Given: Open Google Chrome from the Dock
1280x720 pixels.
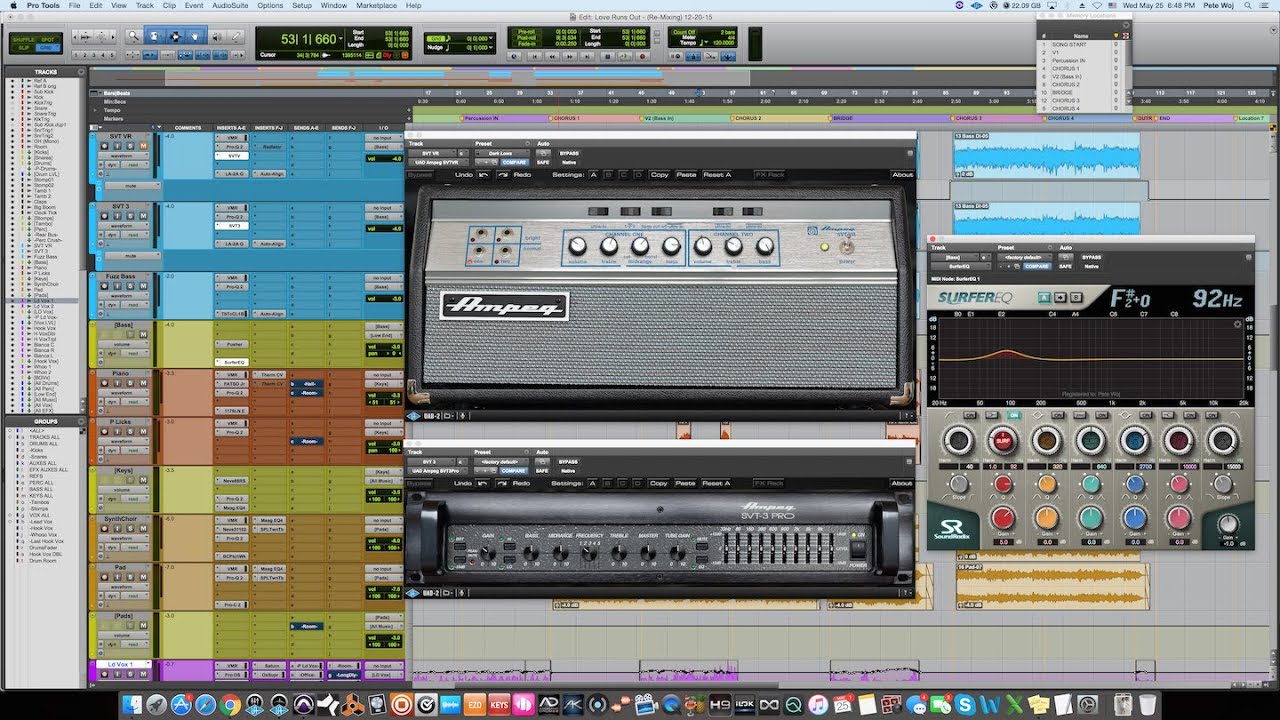Looking at the screenshot, I should pos(230,705).
